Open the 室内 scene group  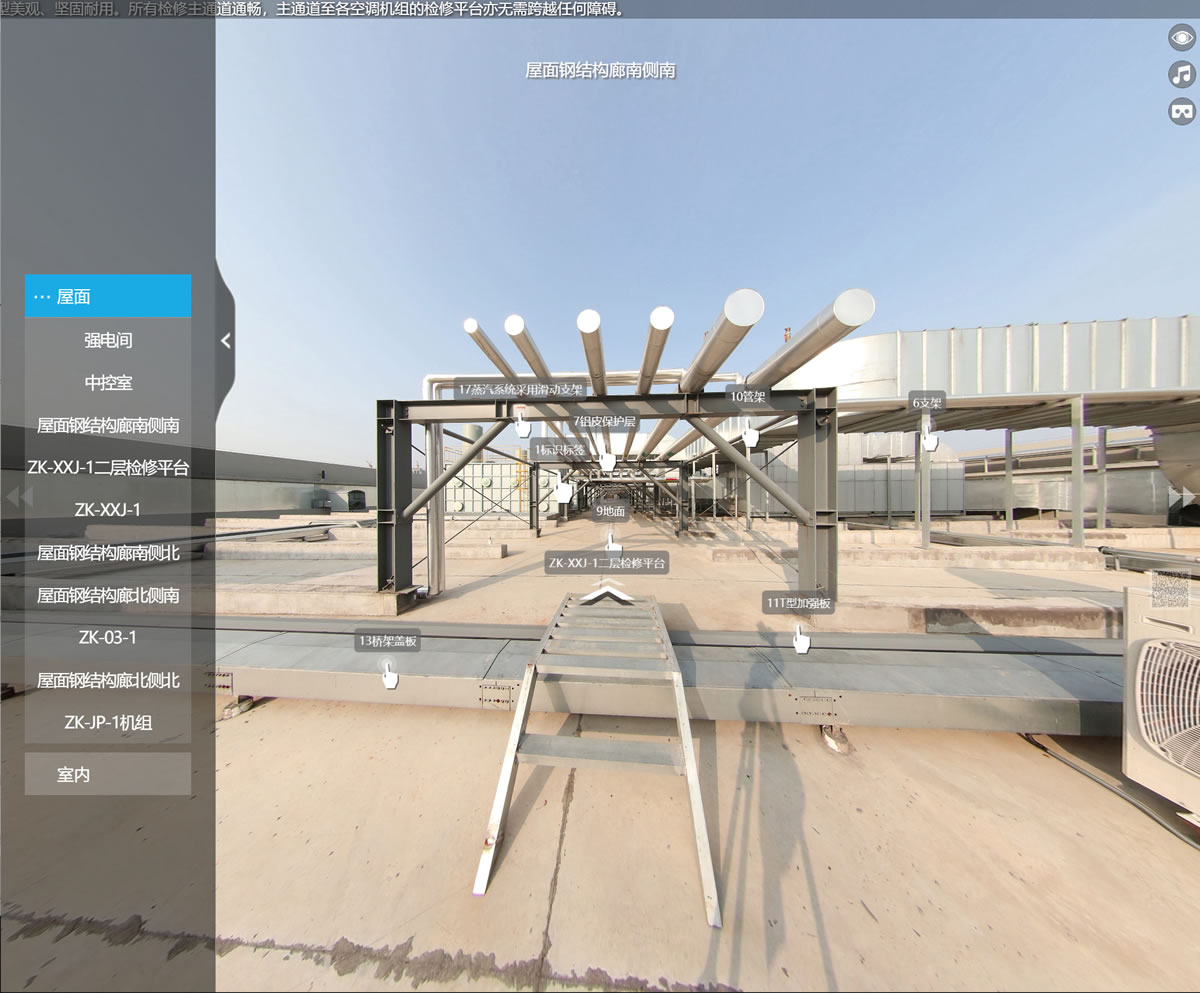pos(108,774)
